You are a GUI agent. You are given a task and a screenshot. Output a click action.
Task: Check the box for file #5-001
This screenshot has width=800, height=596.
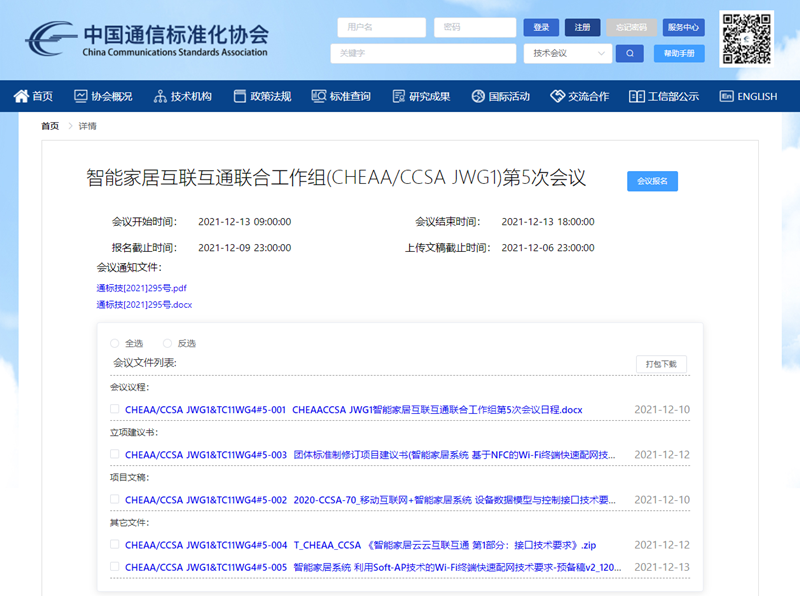point(115,409)
